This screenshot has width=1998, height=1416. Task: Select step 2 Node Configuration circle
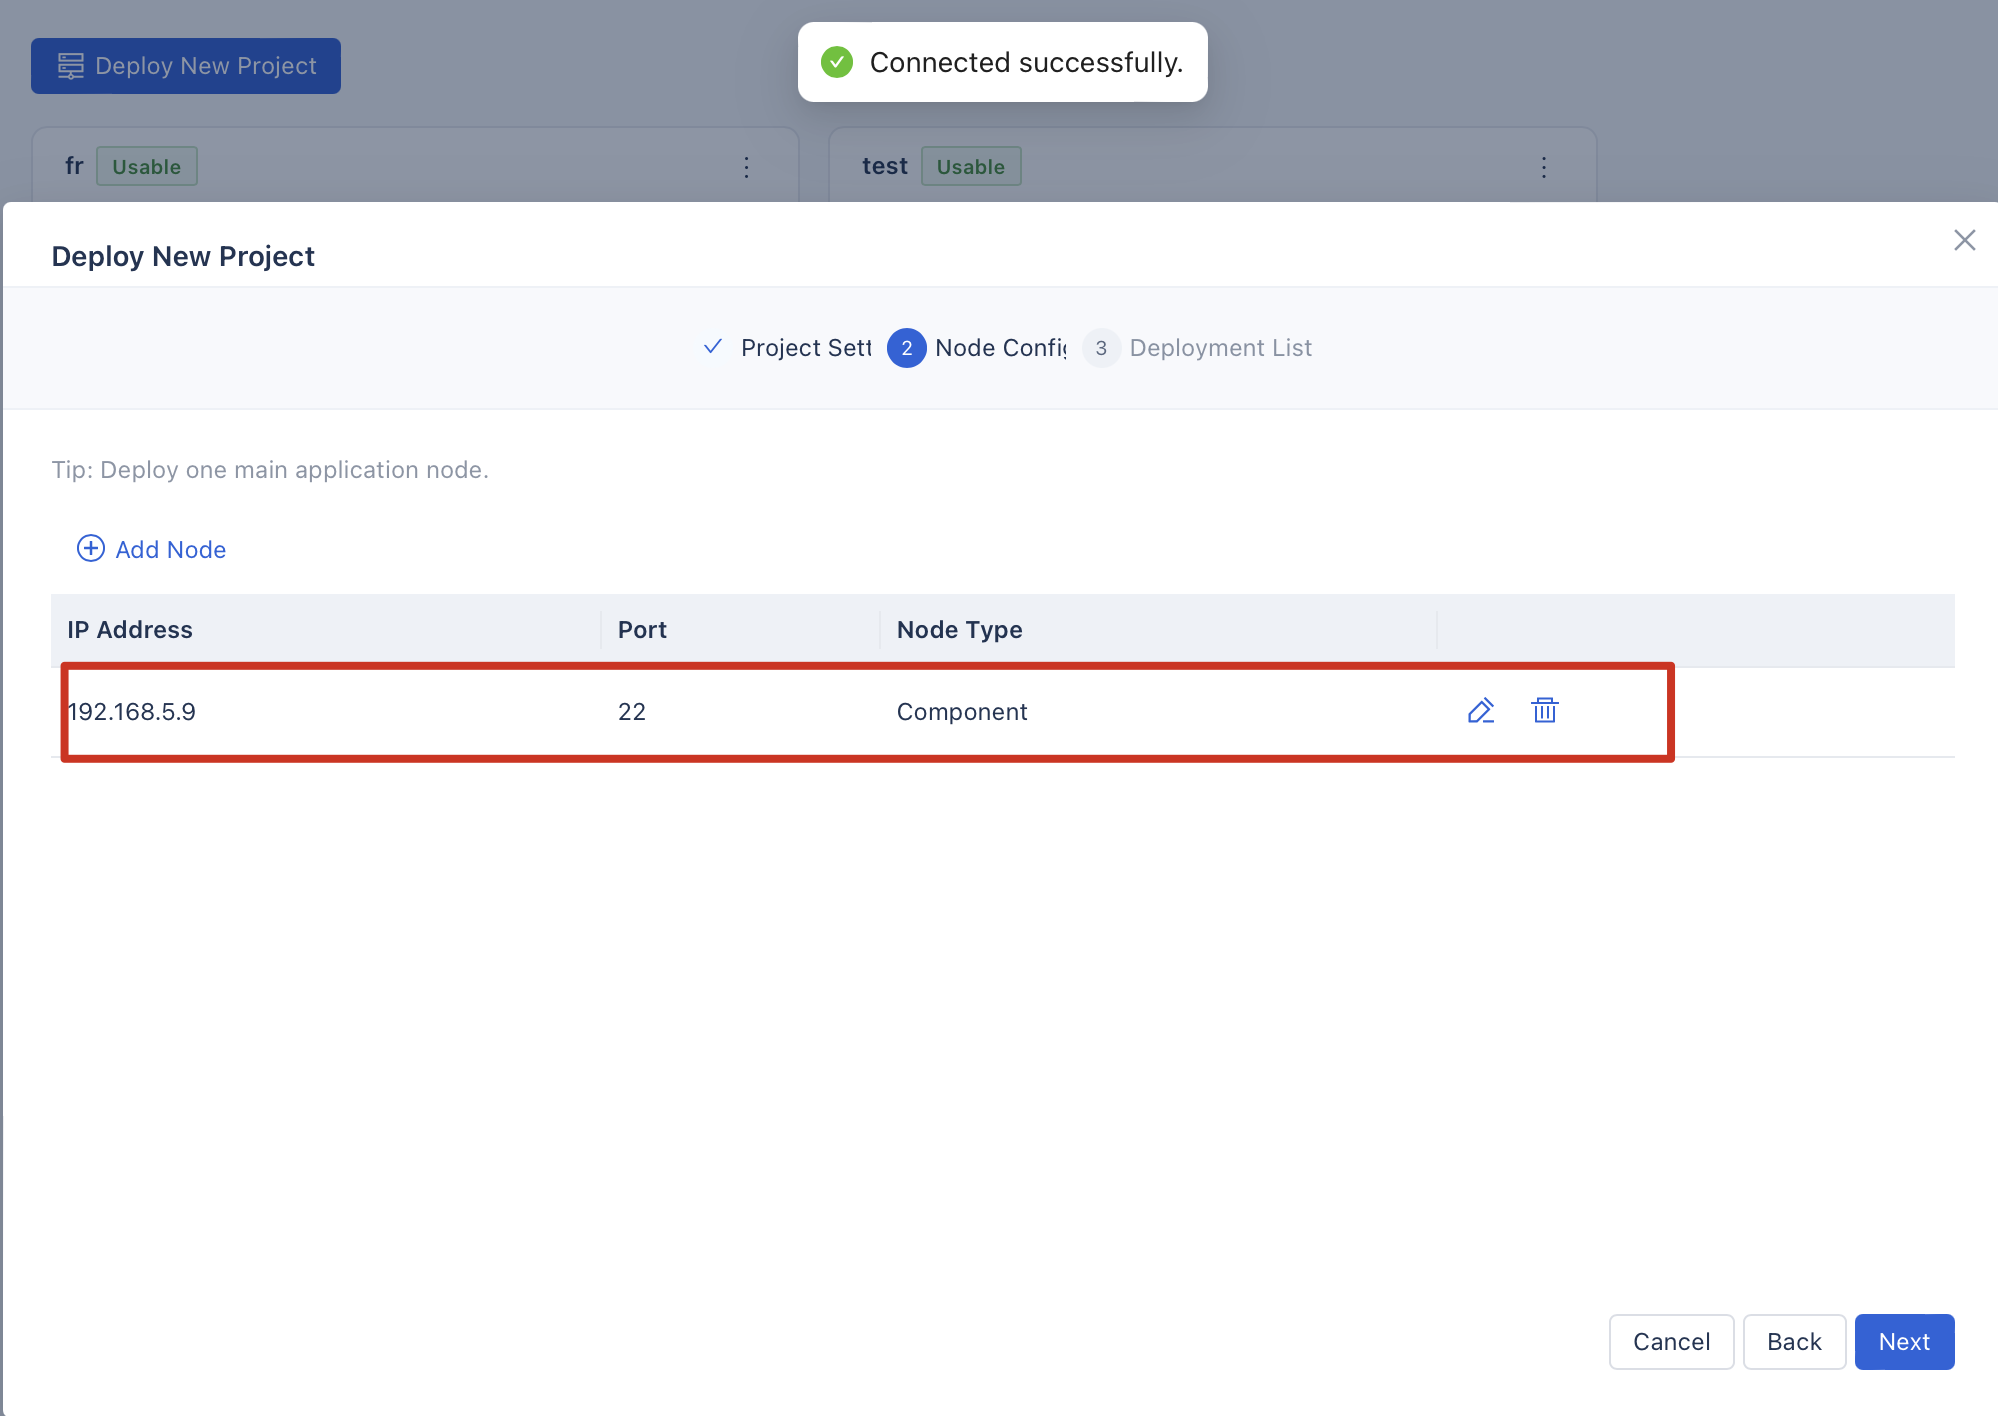click(906, 348)
